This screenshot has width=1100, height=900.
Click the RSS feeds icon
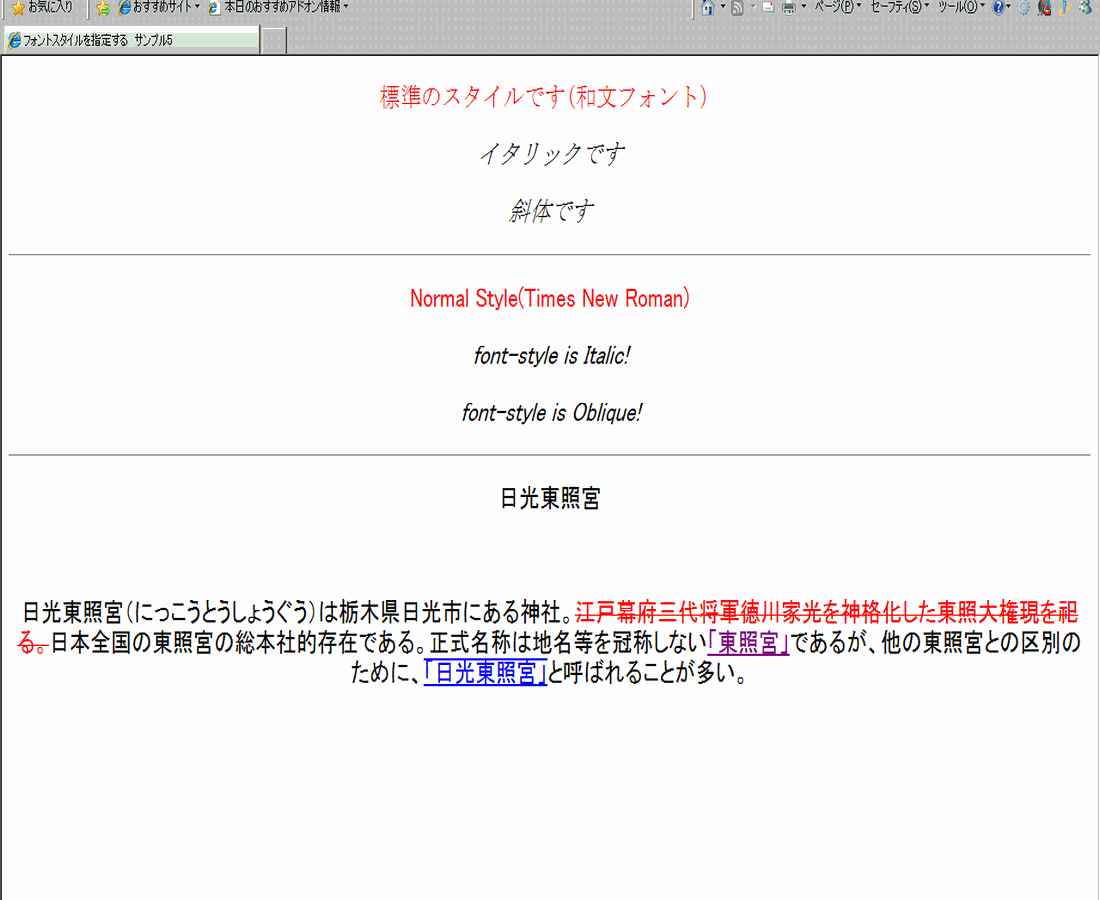pyautogui.click(x=737, y=8)
